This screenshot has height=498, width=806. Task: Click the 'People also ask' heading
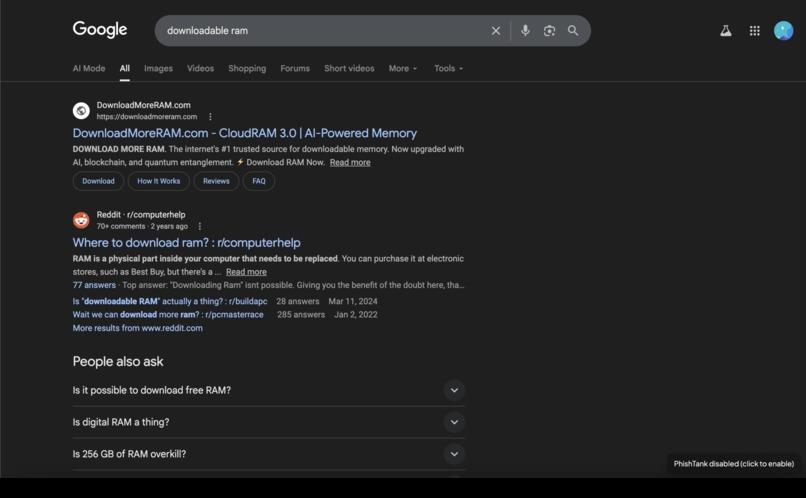tap(118, 361)
